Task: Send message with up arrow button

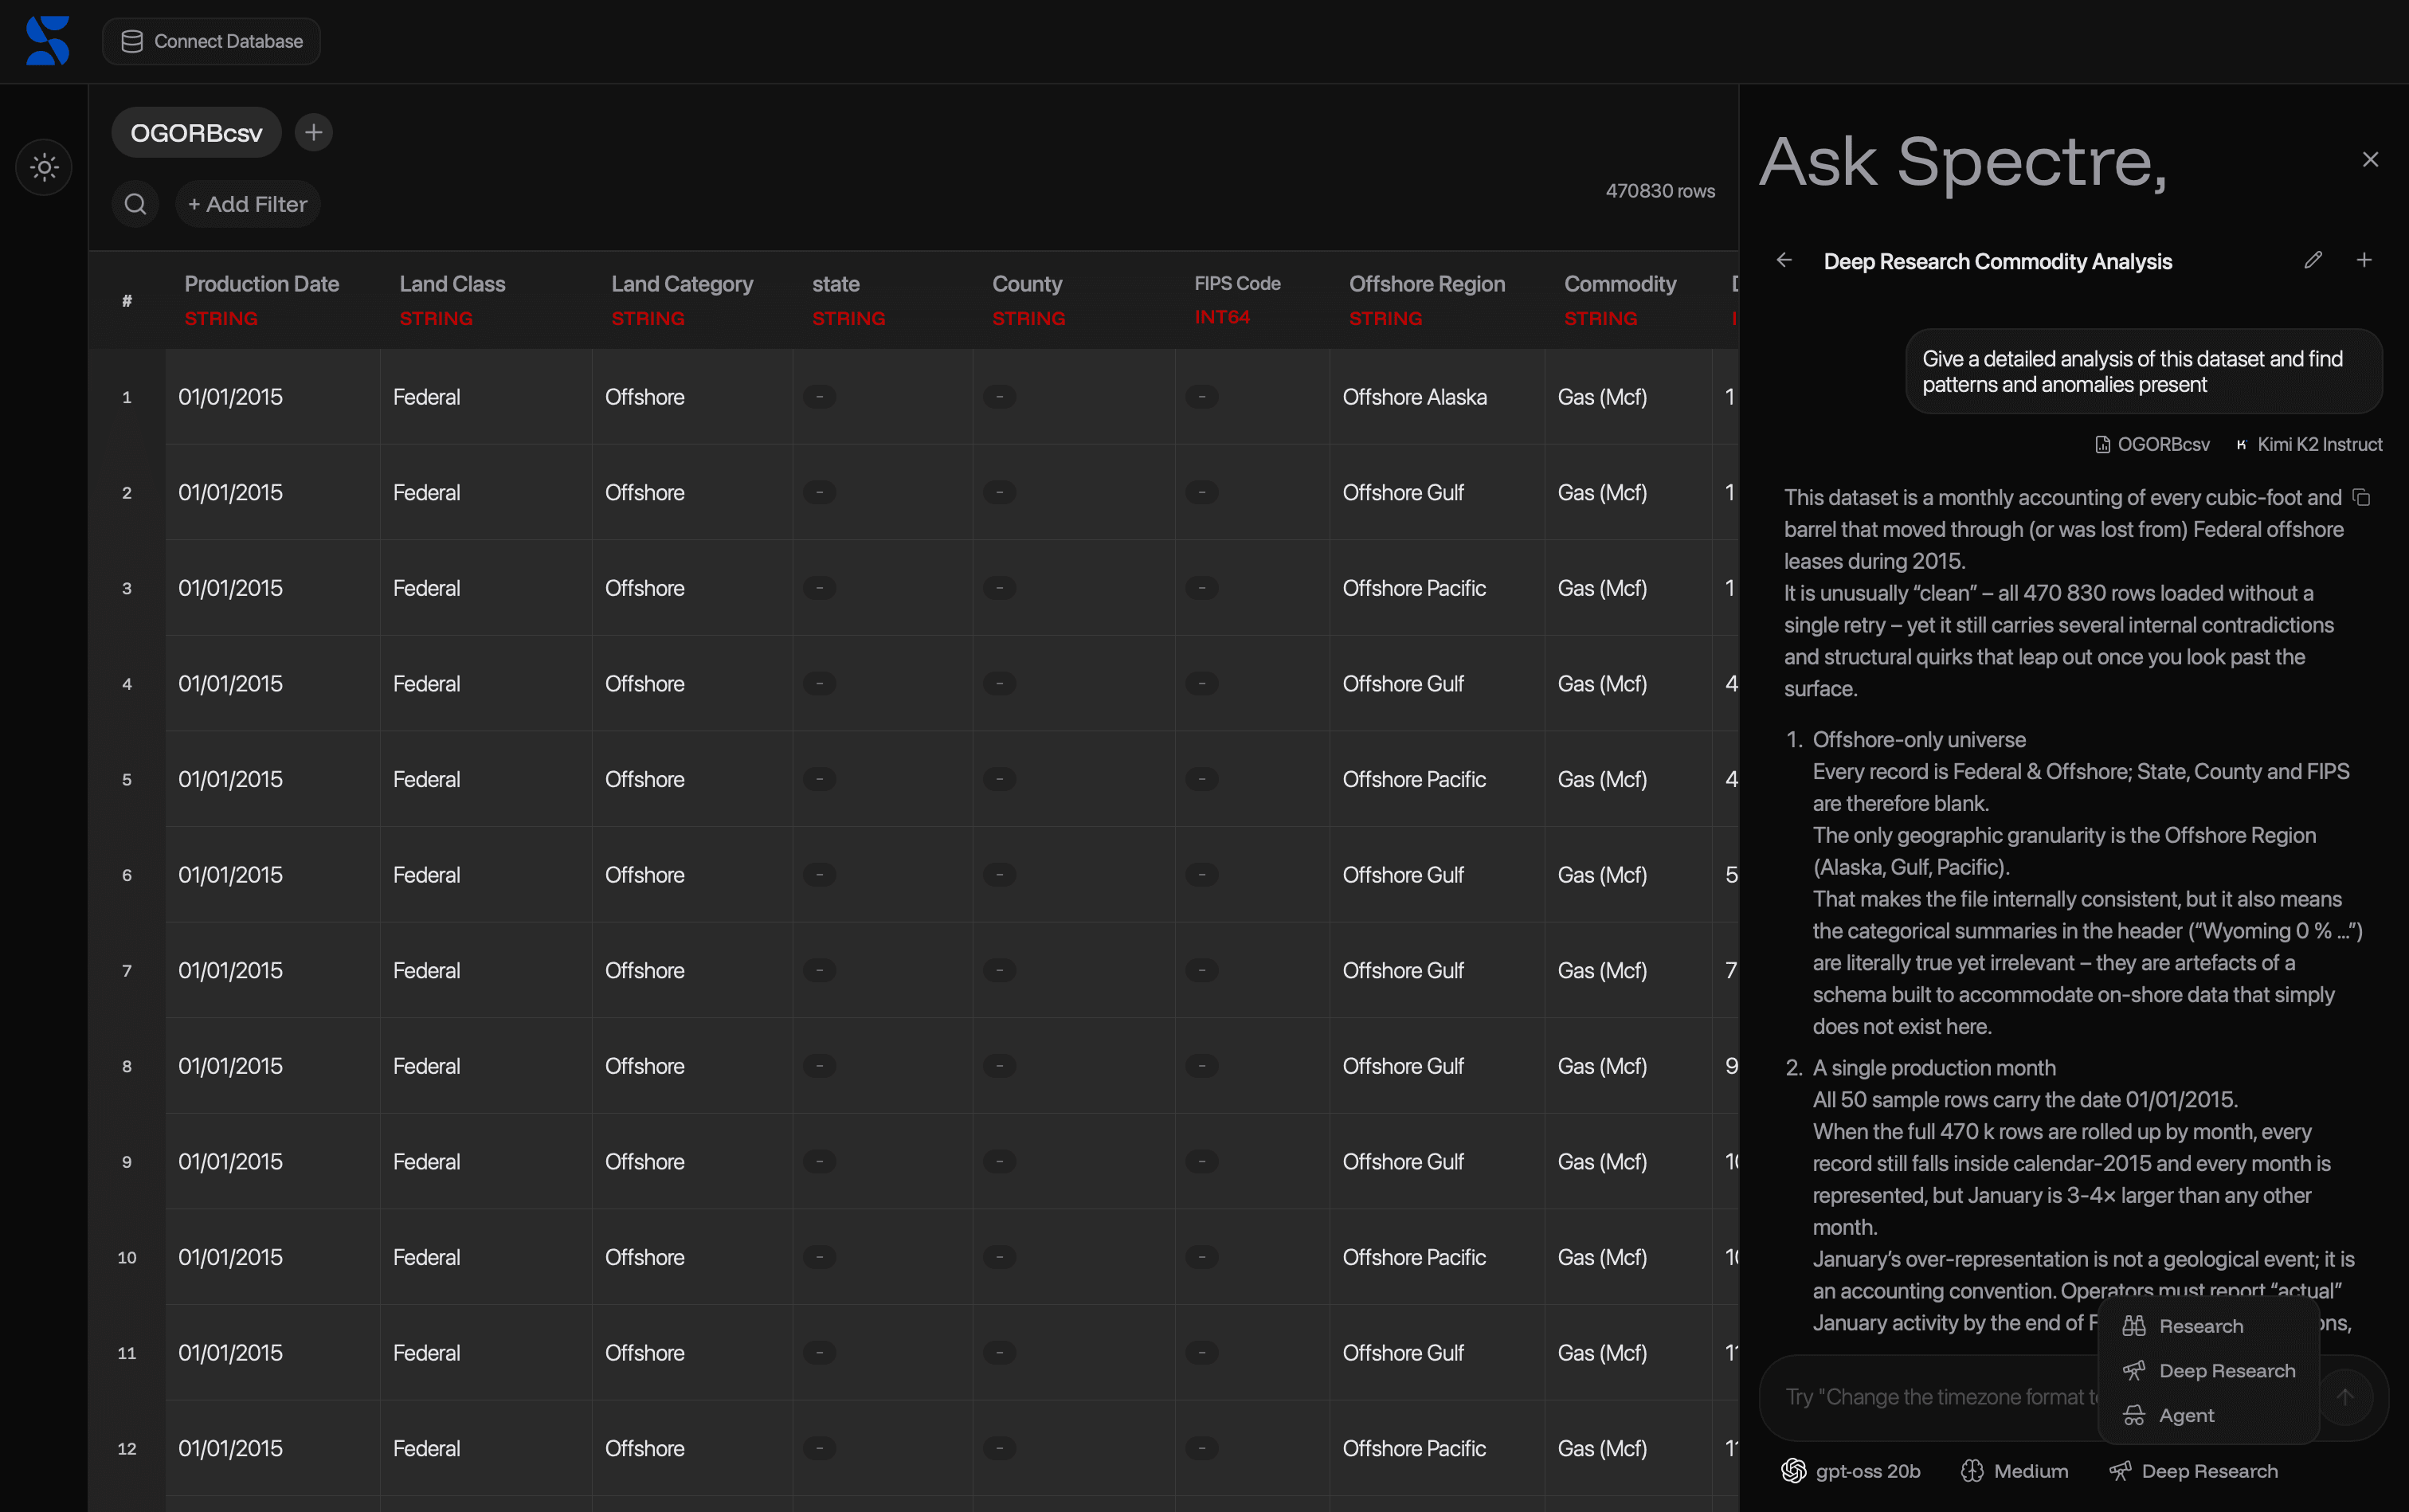Action: click(x=2345, y=1397)
